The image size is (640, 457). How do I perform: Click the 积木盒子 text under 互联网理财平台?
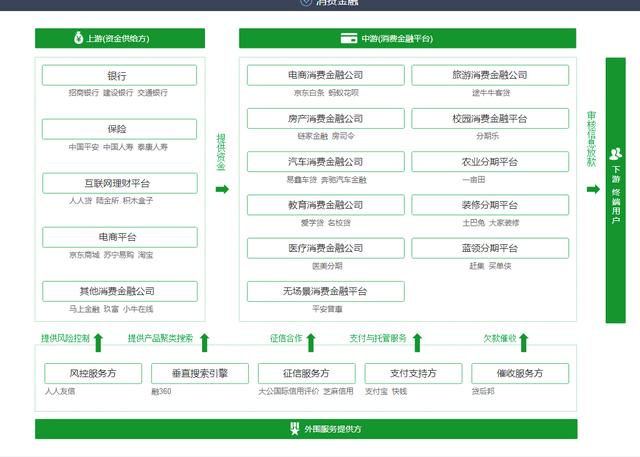(x=138, y=201)
